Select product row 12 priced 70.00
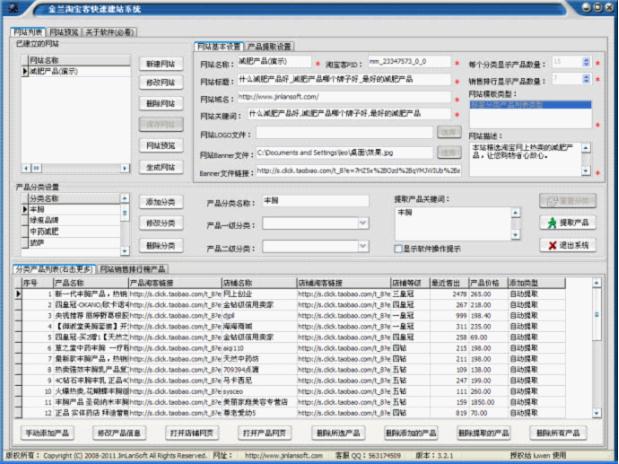The image size is (619, 464). pos(293,413)
